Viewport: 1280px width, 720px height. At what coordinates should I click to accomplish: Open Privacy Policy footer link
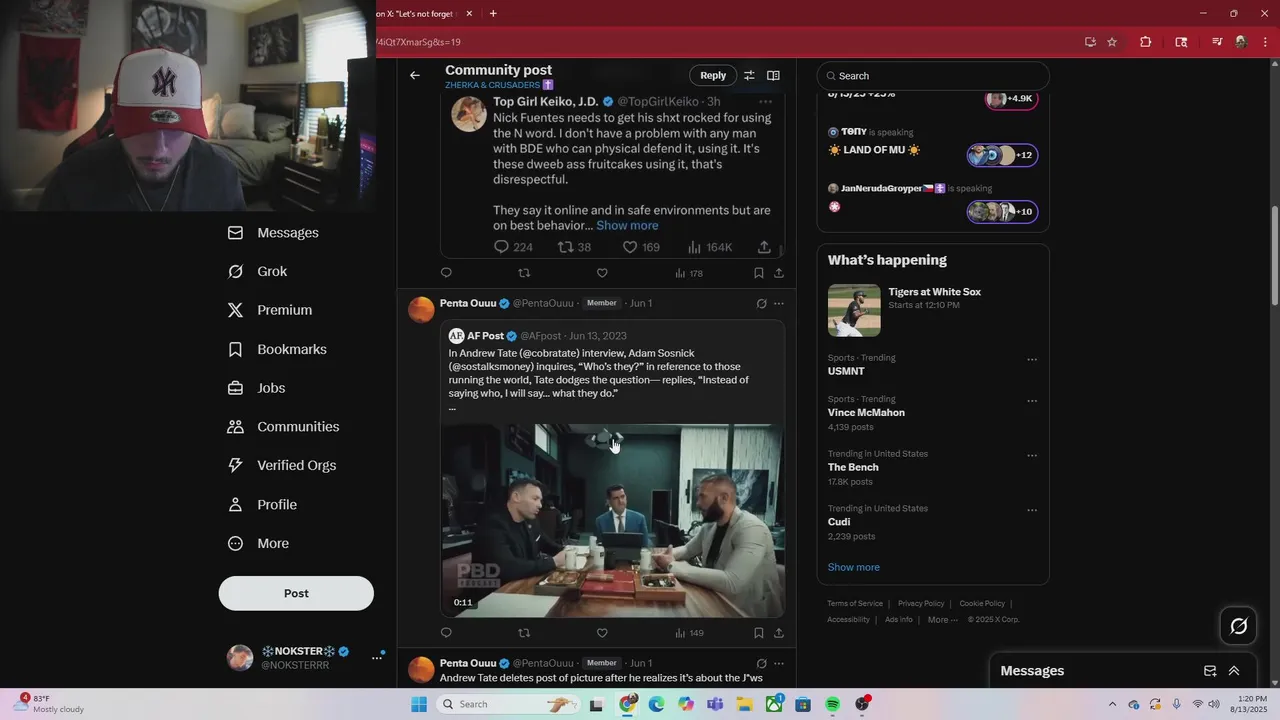tap(921, 603)
